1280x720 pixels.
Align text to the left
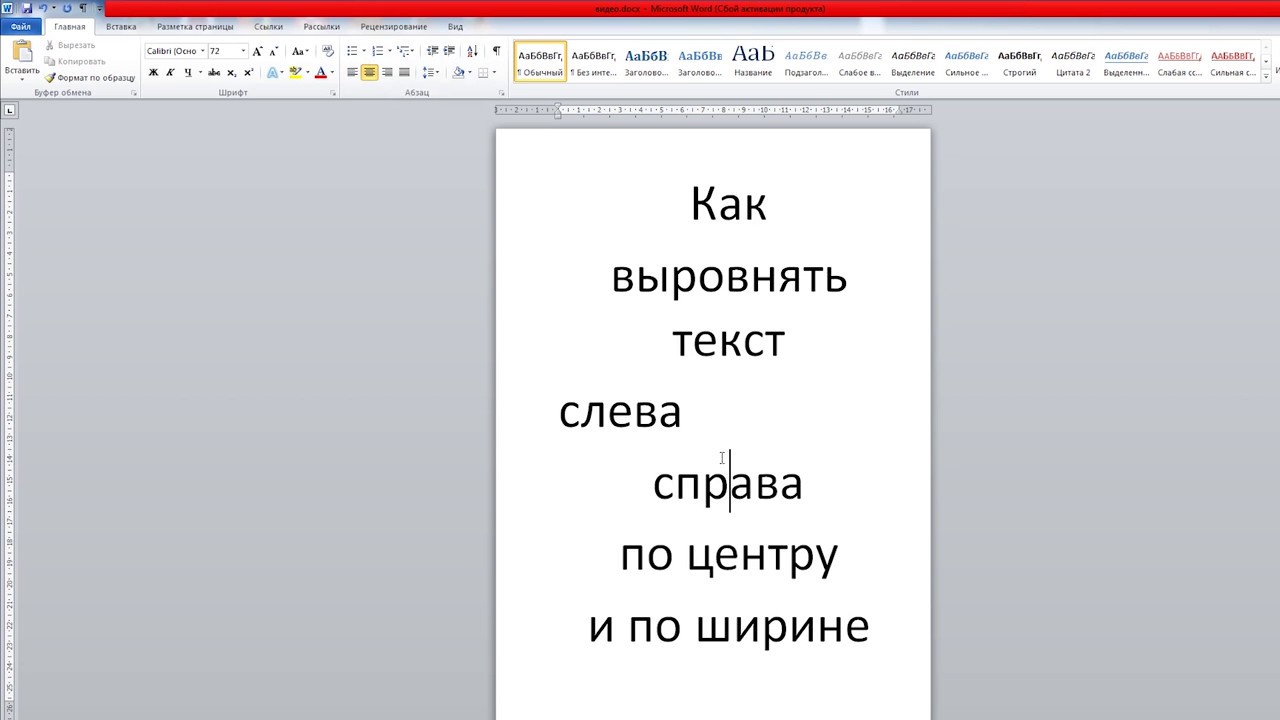coord(352,72)
